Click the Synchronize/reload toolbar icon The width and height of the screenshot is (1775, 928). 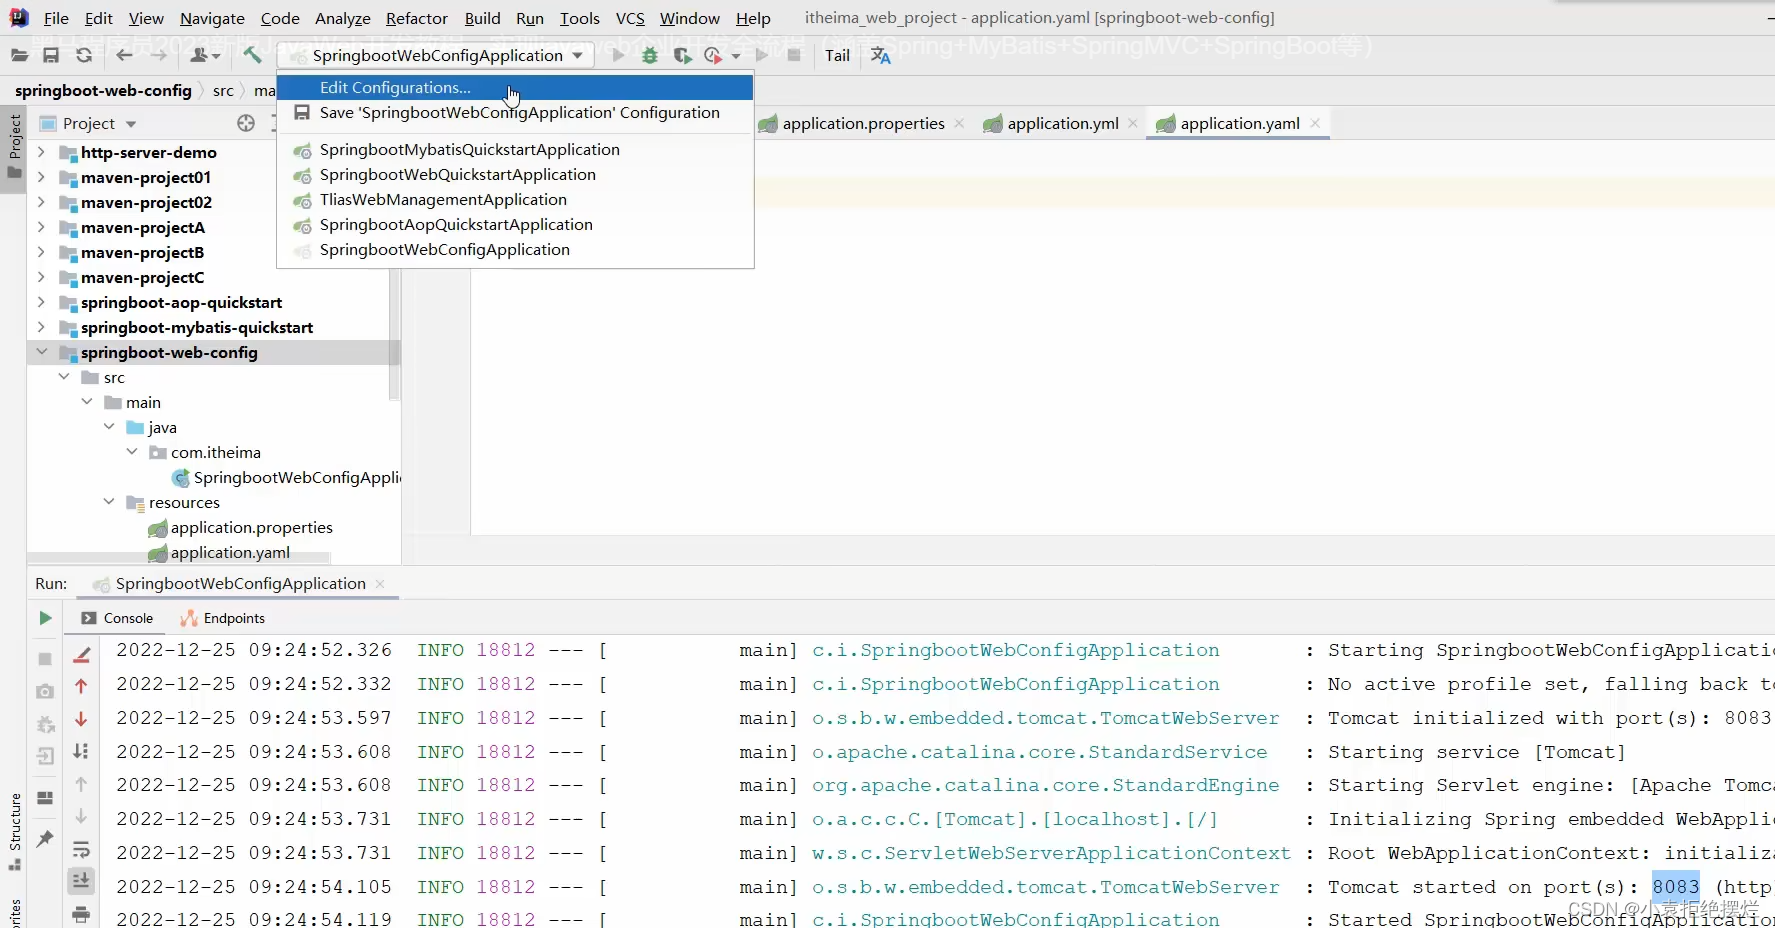[x=84, y=56]
